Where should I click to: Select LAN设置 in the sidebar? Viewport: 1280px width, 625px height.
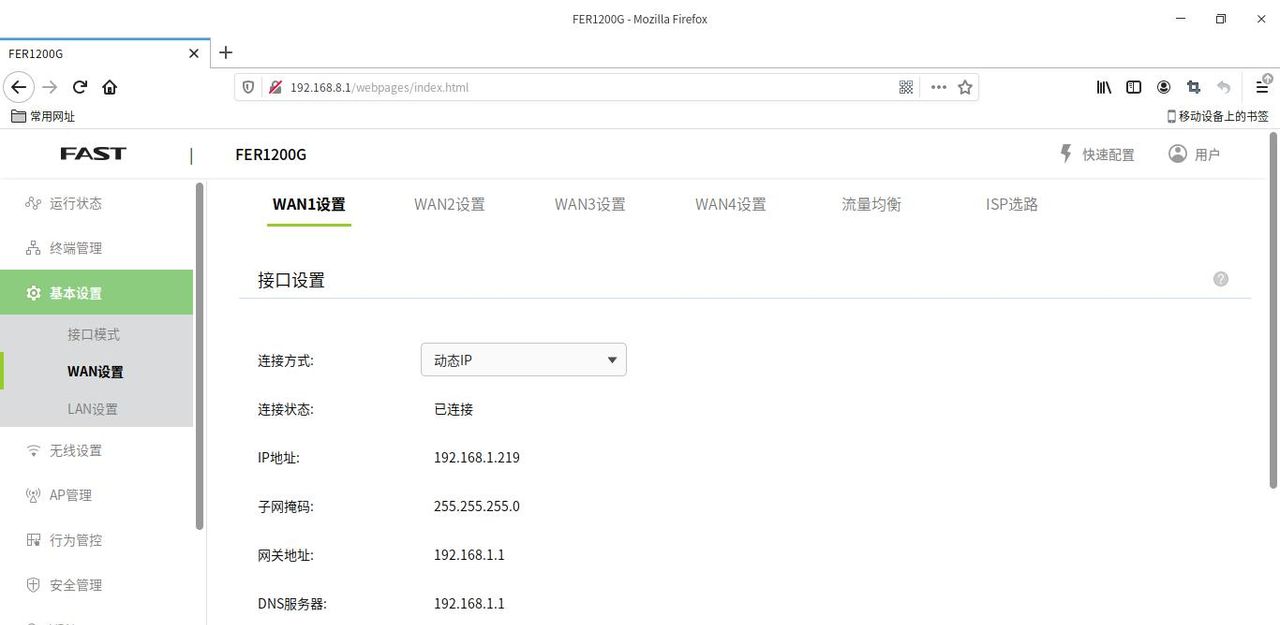93,409
